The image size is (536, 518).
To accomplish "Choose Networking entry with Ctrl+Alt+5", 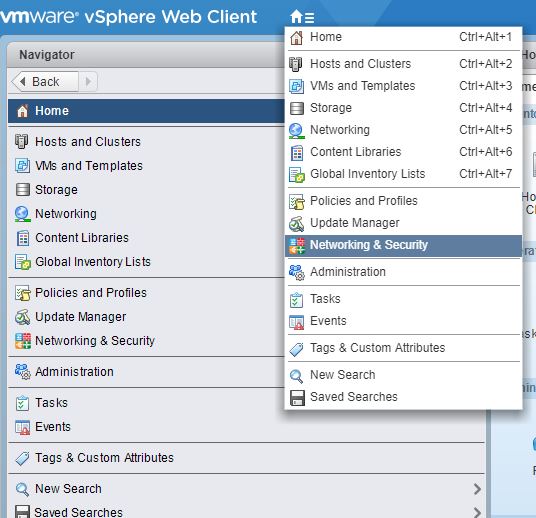I will 403,130.
